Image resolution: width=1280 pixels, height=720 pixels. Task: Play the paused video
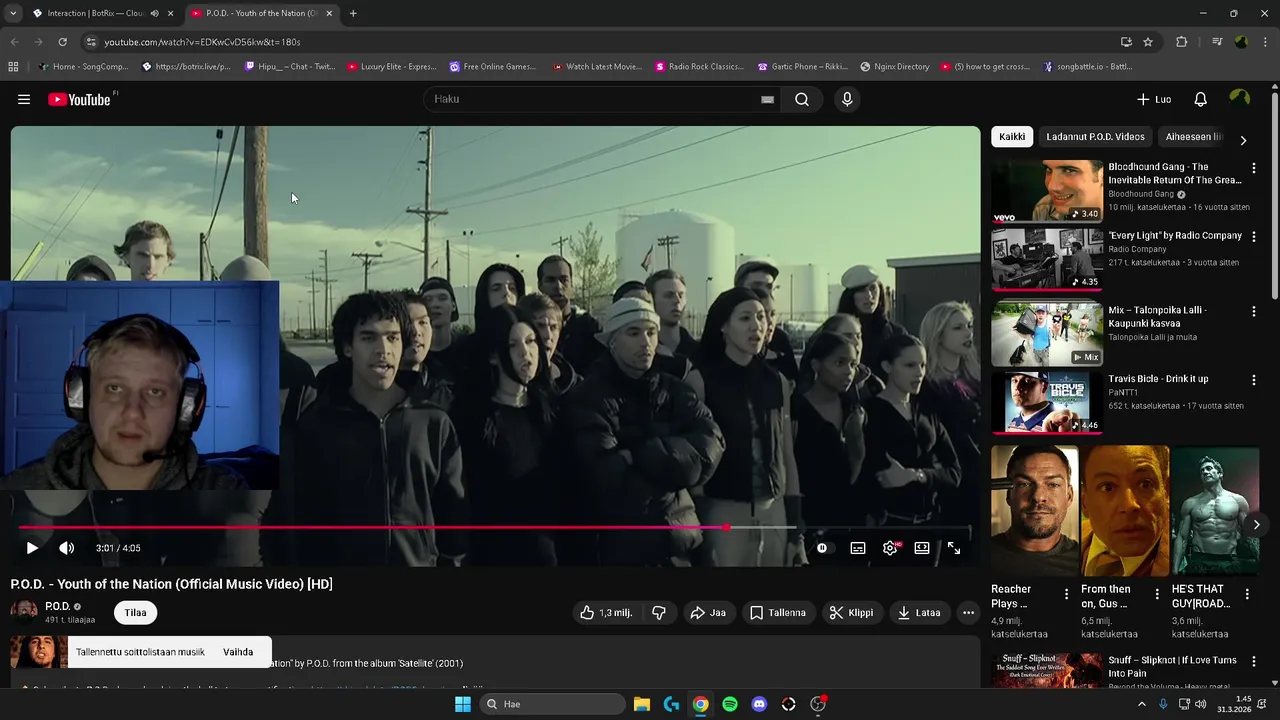pyautogui.click(x=32, y=548)
